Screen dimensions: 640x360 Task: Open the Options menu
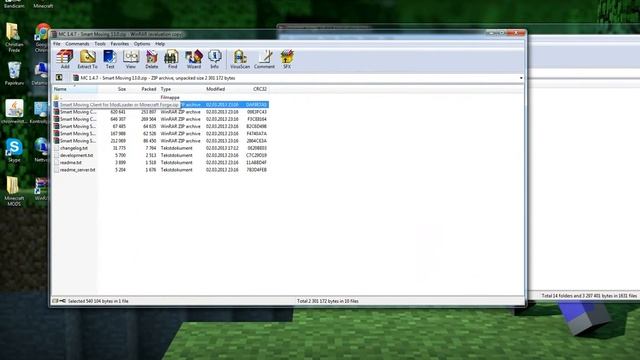[142, 44]
